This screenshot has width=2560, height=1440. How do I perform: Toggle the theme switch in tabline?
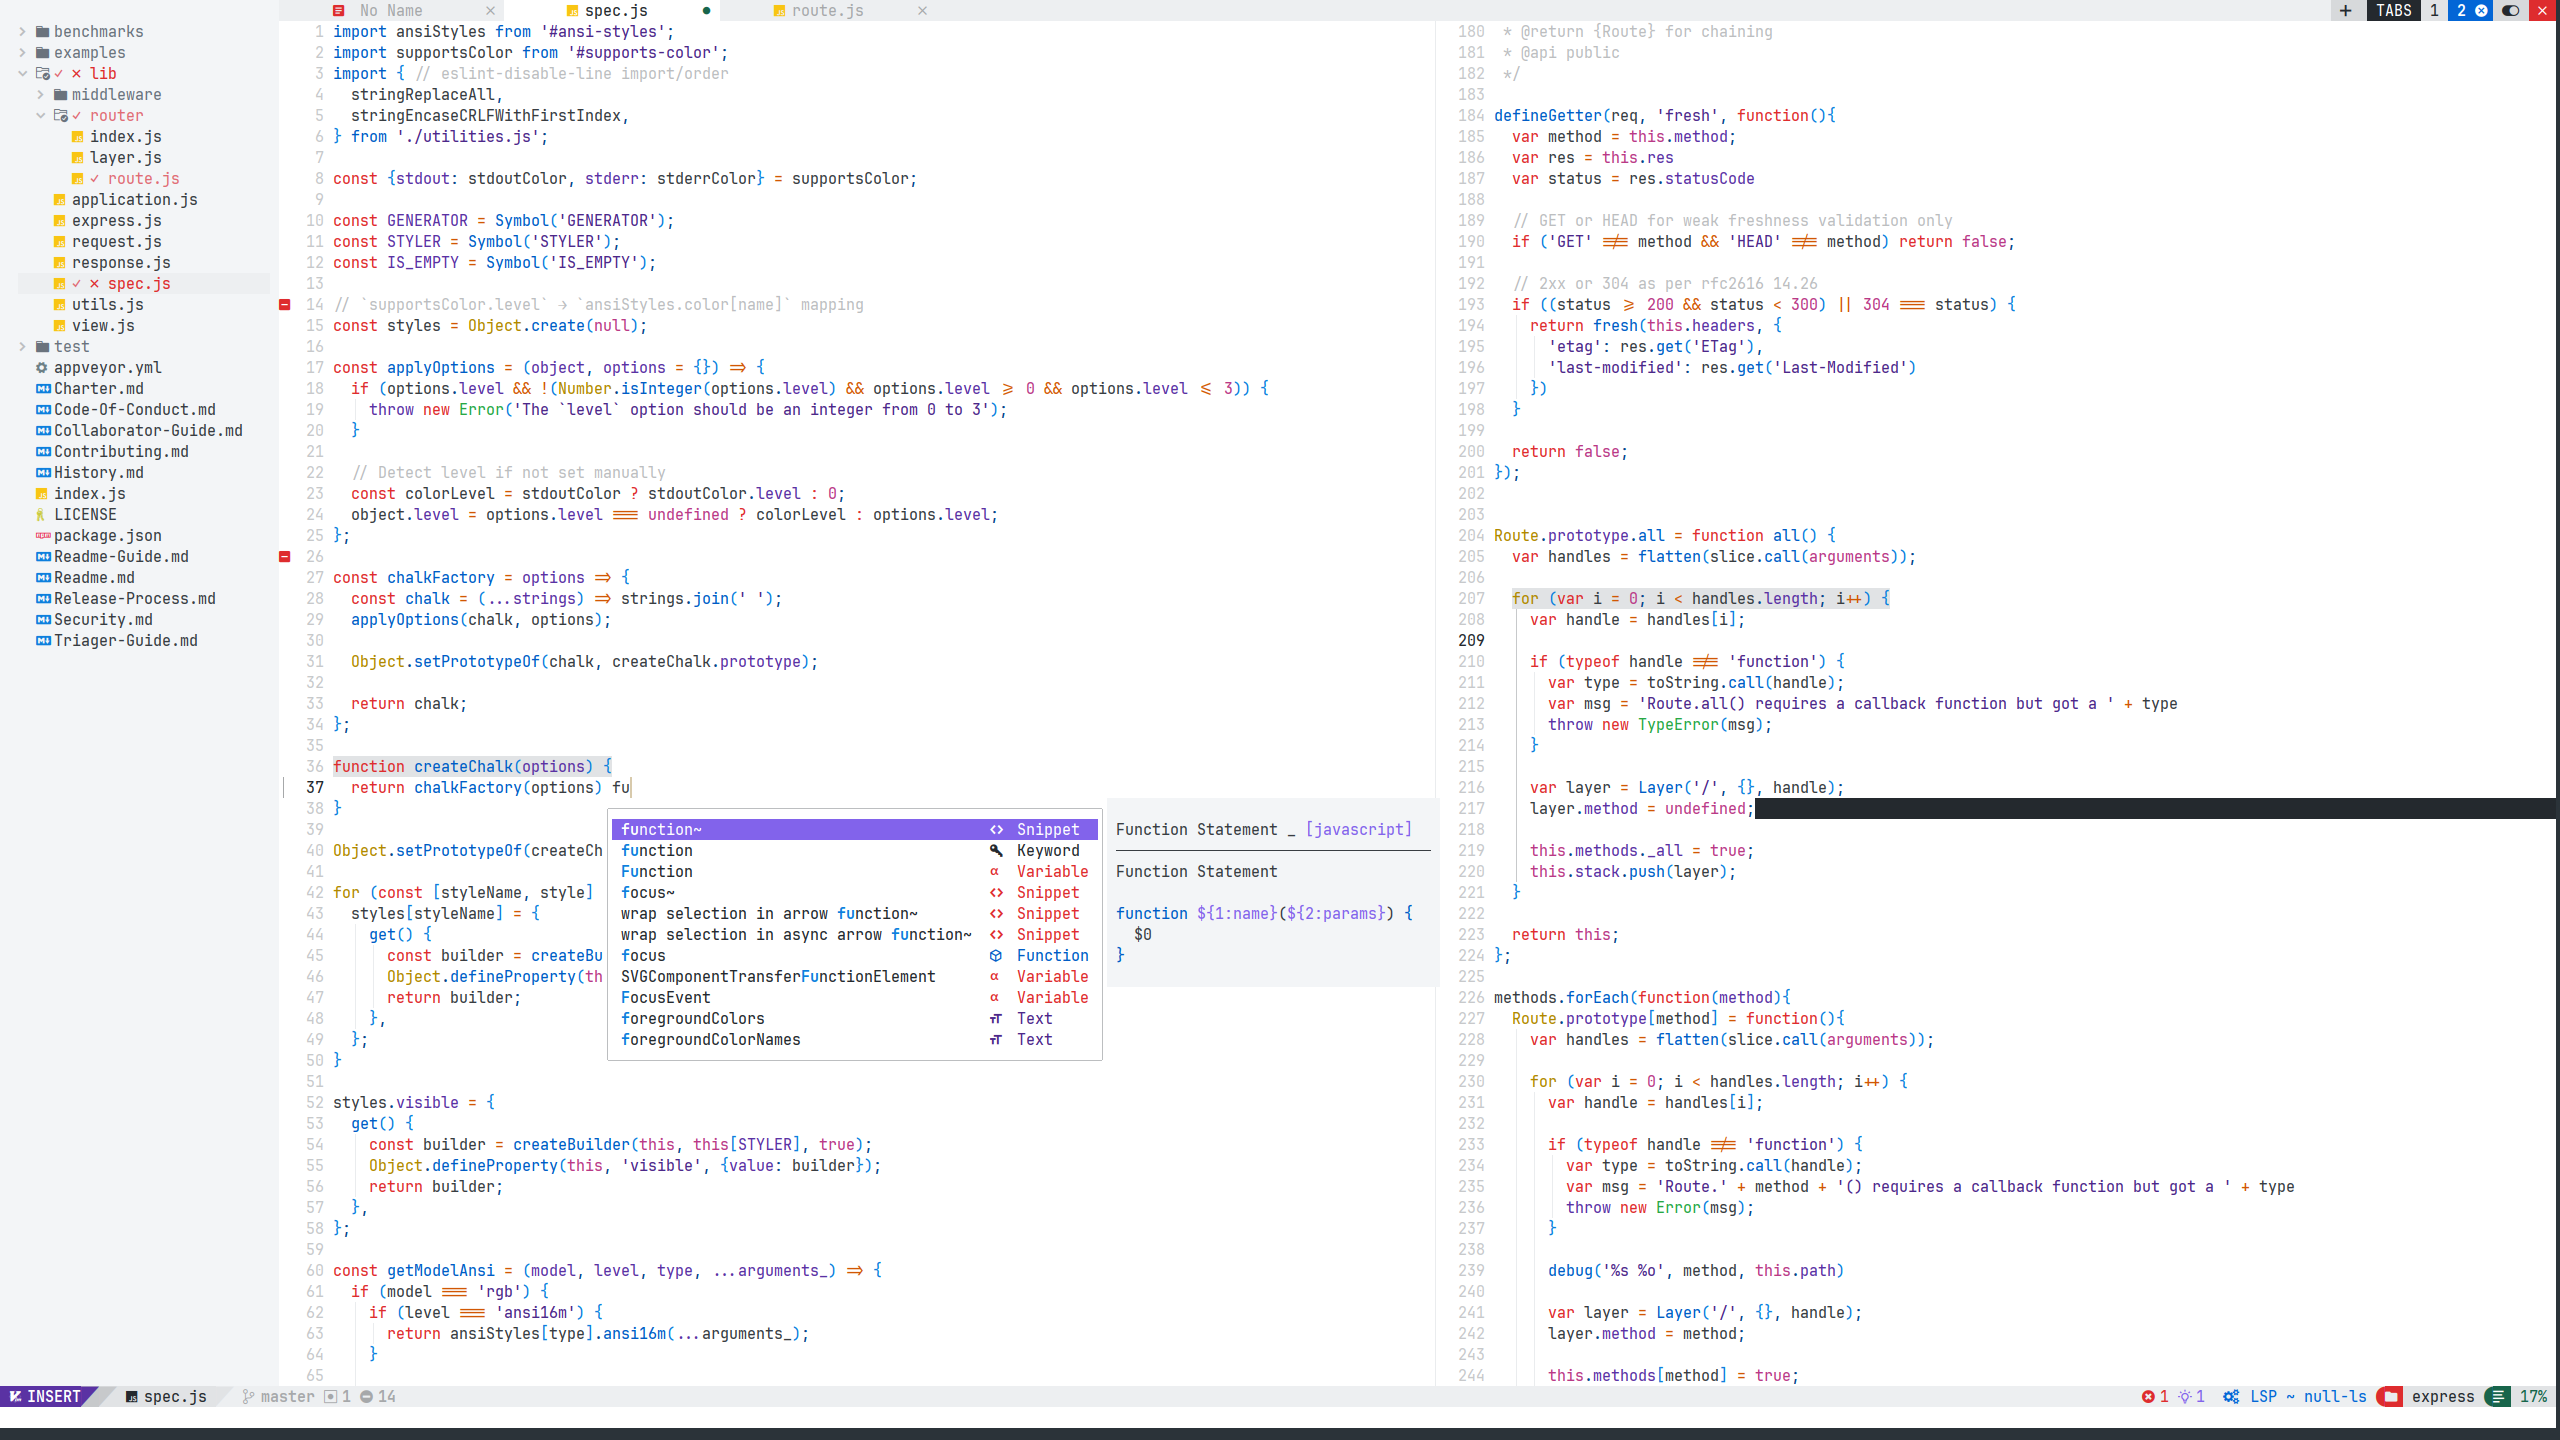(2511, 10)
